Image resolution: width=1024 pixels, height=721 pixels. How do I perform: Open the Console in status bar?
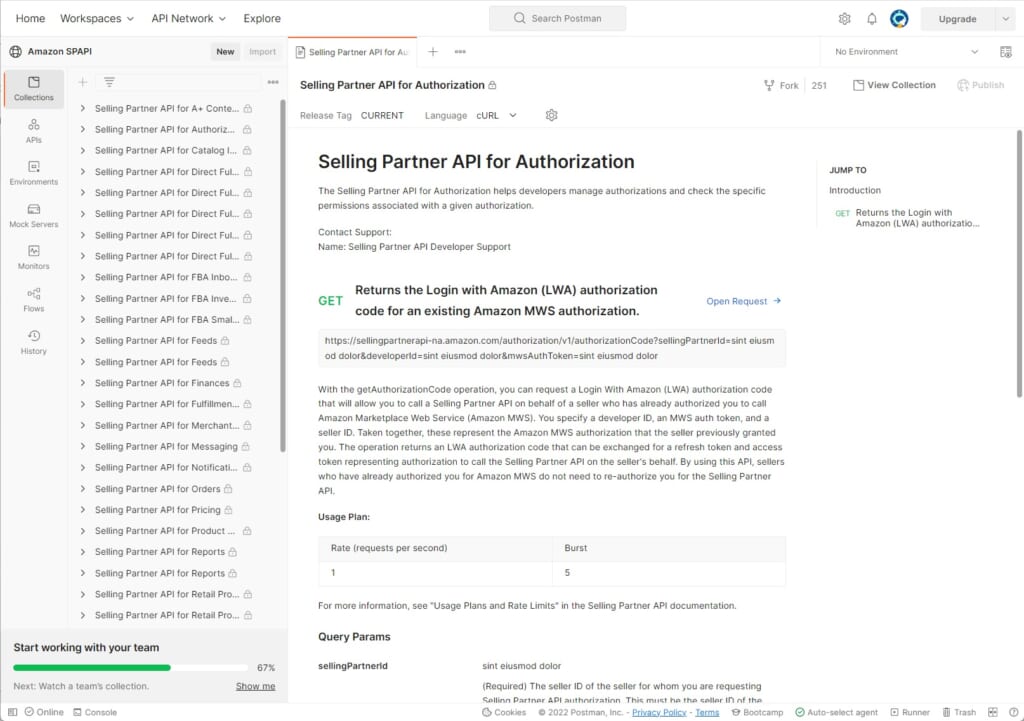pyautogui.click(x=95, y=712)
